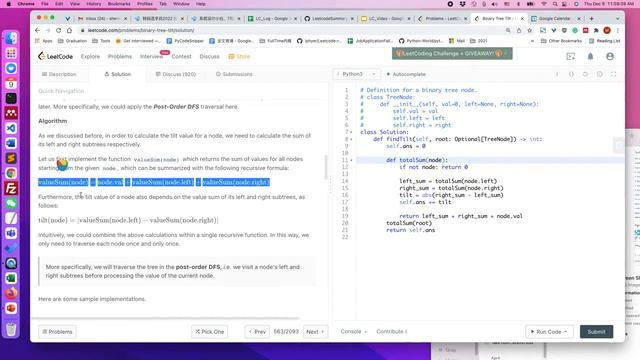The image size is (640, 360).
Task: Click the editor fullscreen icon
Action: click(x=613, y=74)
